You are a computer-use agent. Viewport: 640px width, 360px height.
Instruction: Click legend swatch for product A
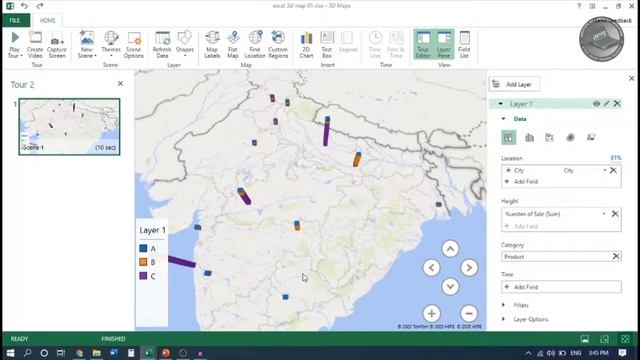(143, 248)
